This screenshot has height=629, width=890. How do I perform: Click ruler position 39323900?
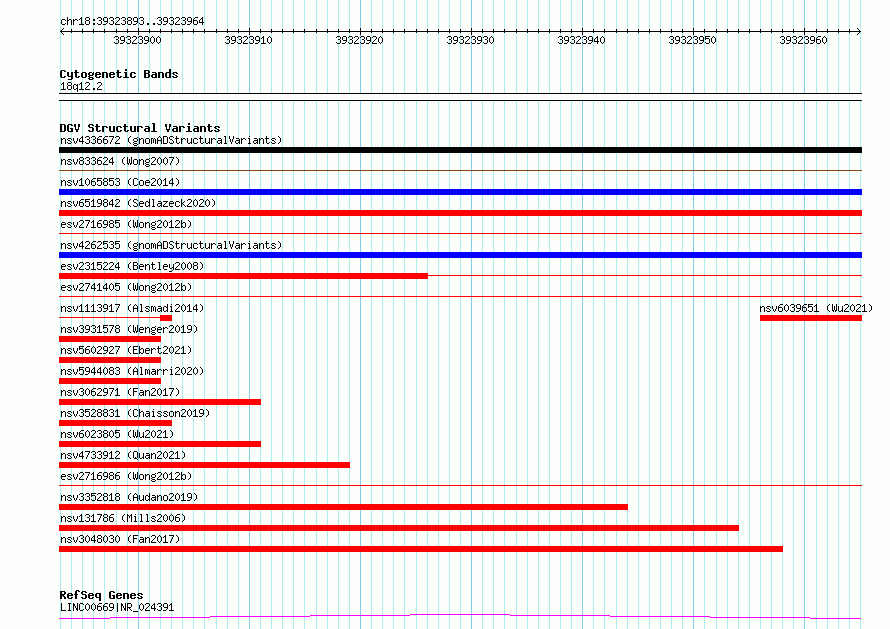(x=137, y=40)
